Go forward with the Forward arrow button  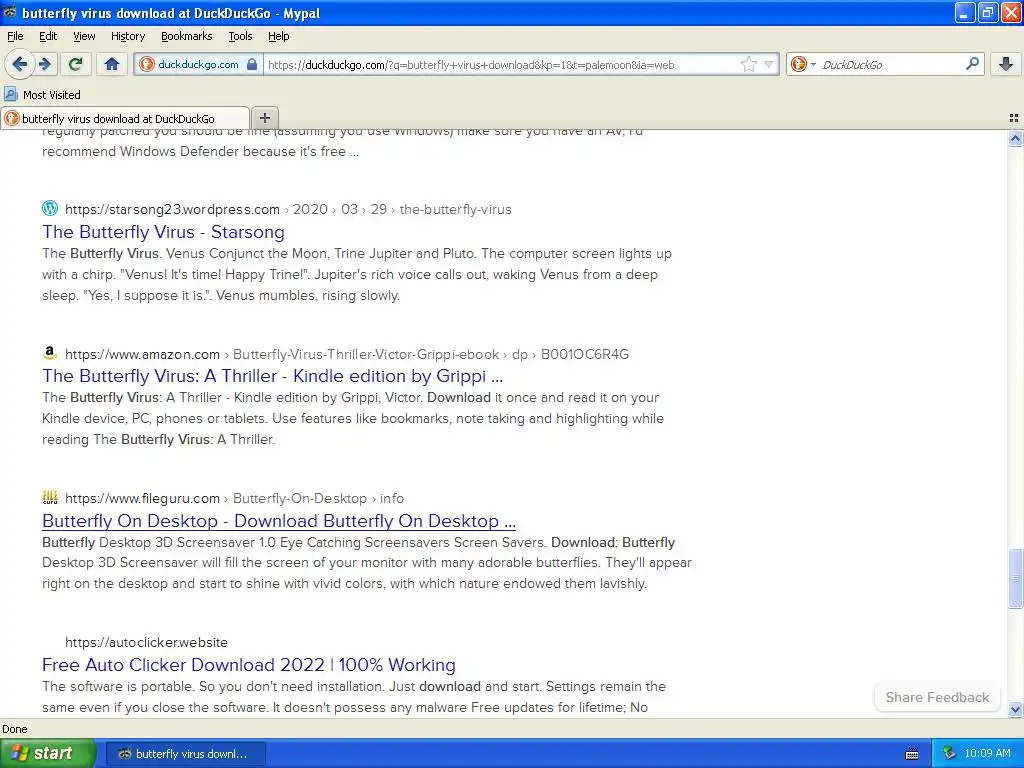coord(44,64)
